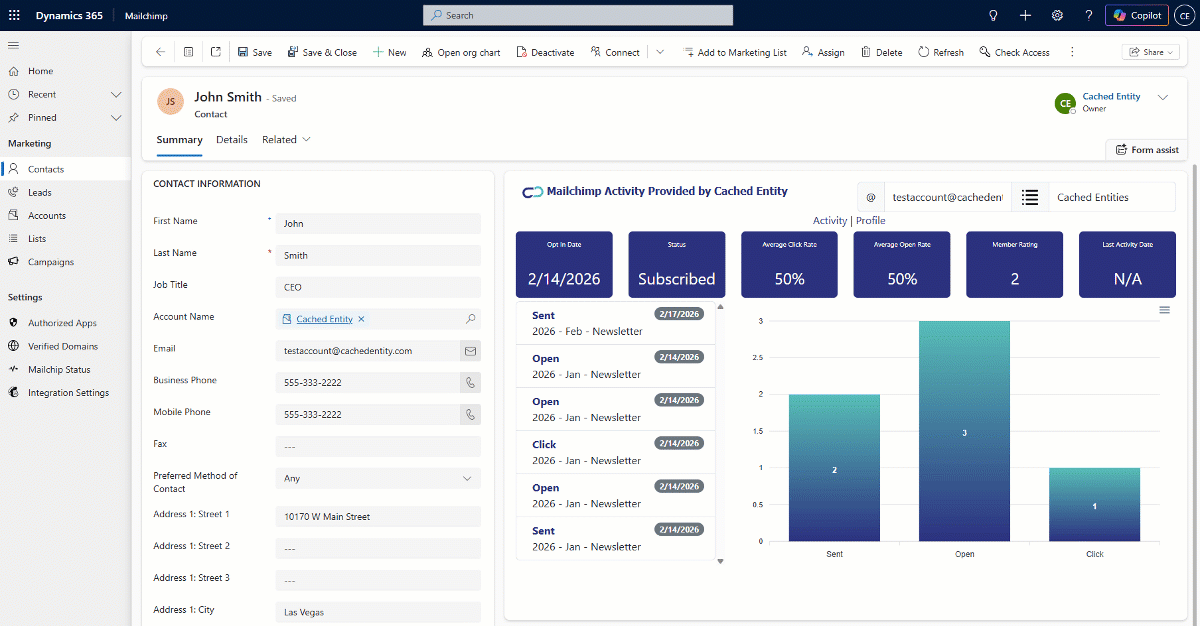Open more commands overflow ellipsis
The height and width of the screenshot is (626, 1200).
tap(1072, 52)
